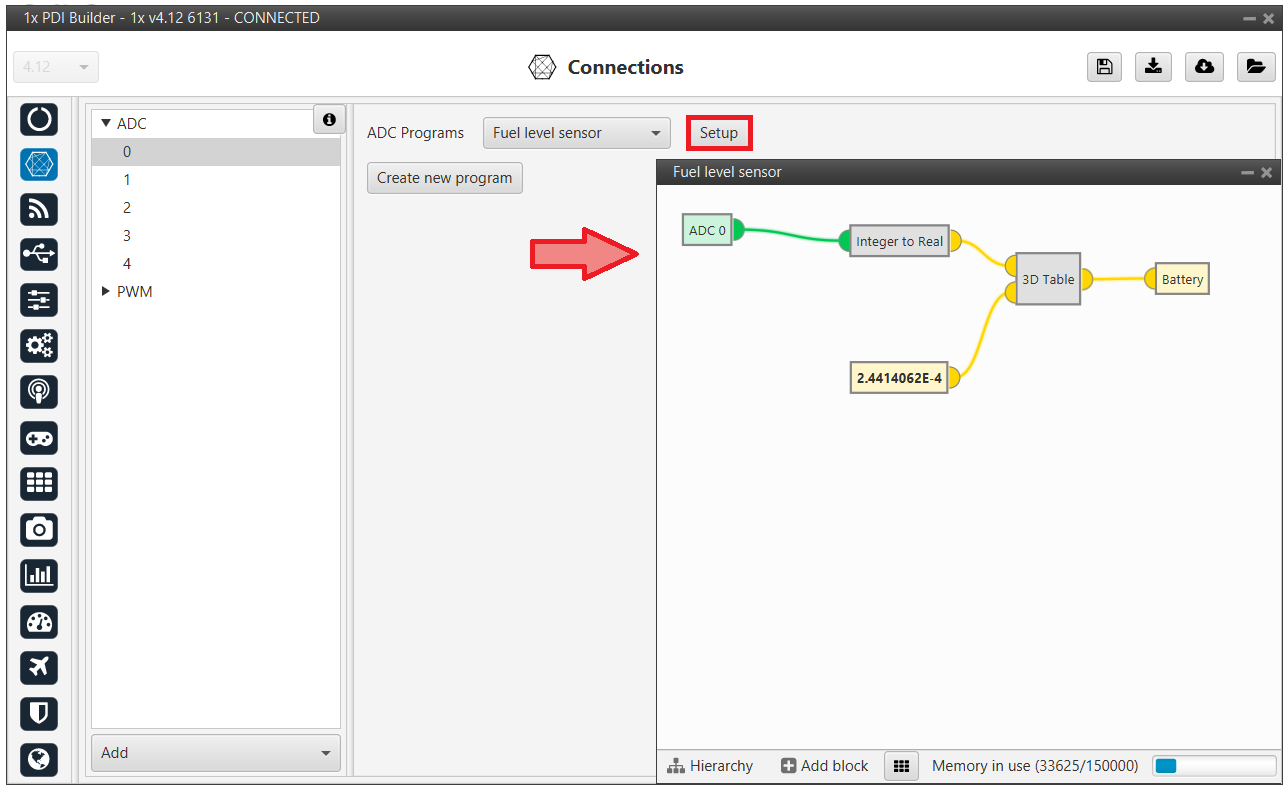Screen dimensions: 1286x790
Task: Open the USB sidebar icon
Action: click(39, 255)
